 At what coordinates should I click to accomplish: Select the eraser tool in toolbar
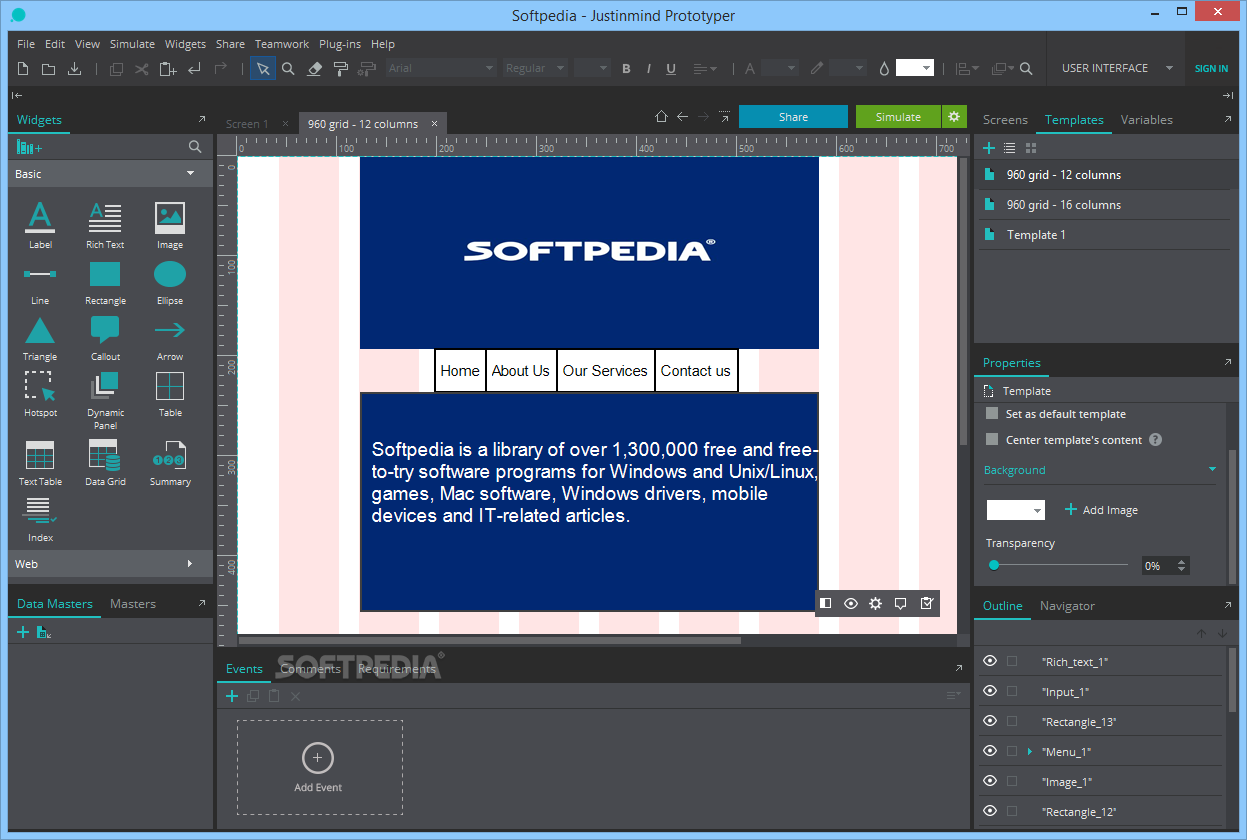pos(314,69)
